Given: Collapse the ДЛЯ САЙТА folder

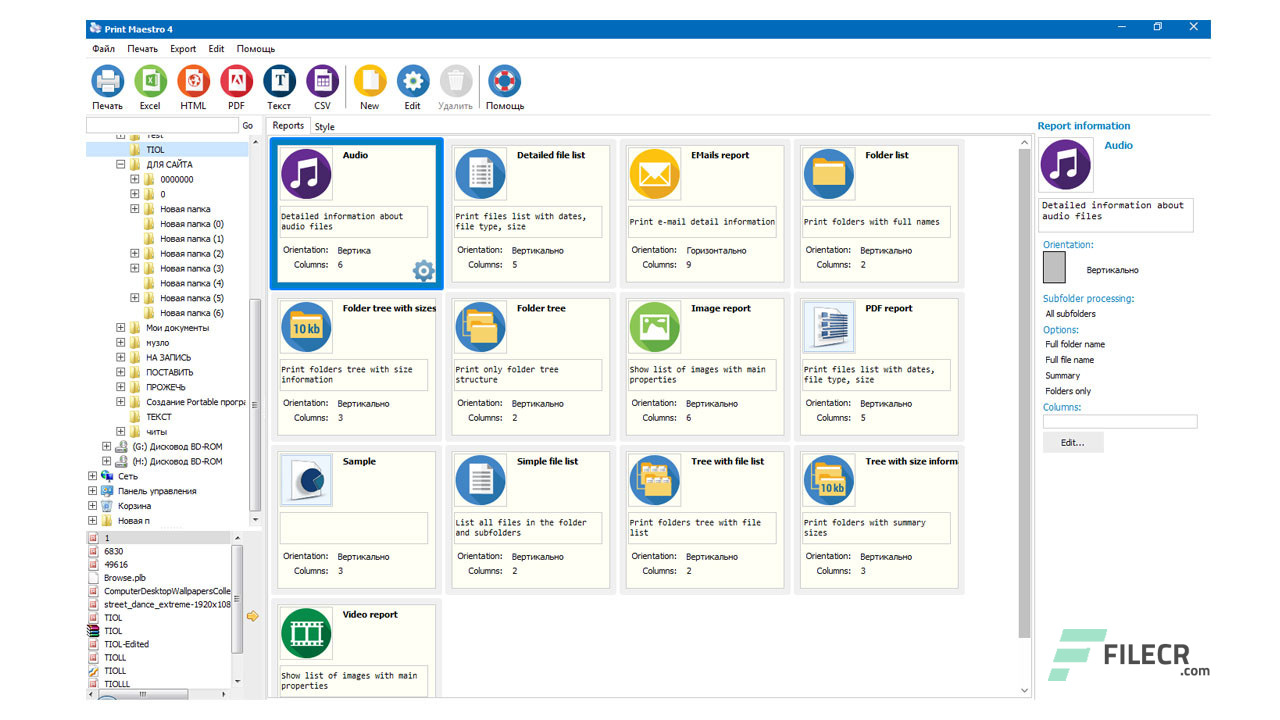Looking at the screenshot, I should 121,164.
